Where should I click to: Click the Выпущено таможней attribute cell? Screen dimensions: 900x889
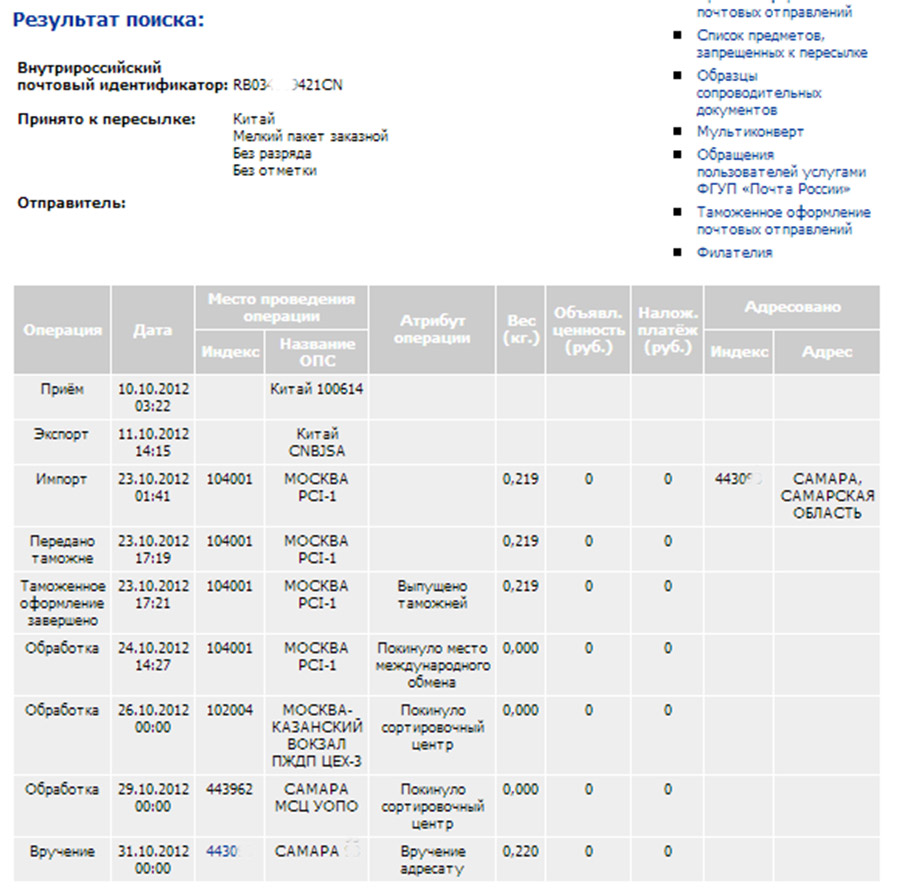432,603
